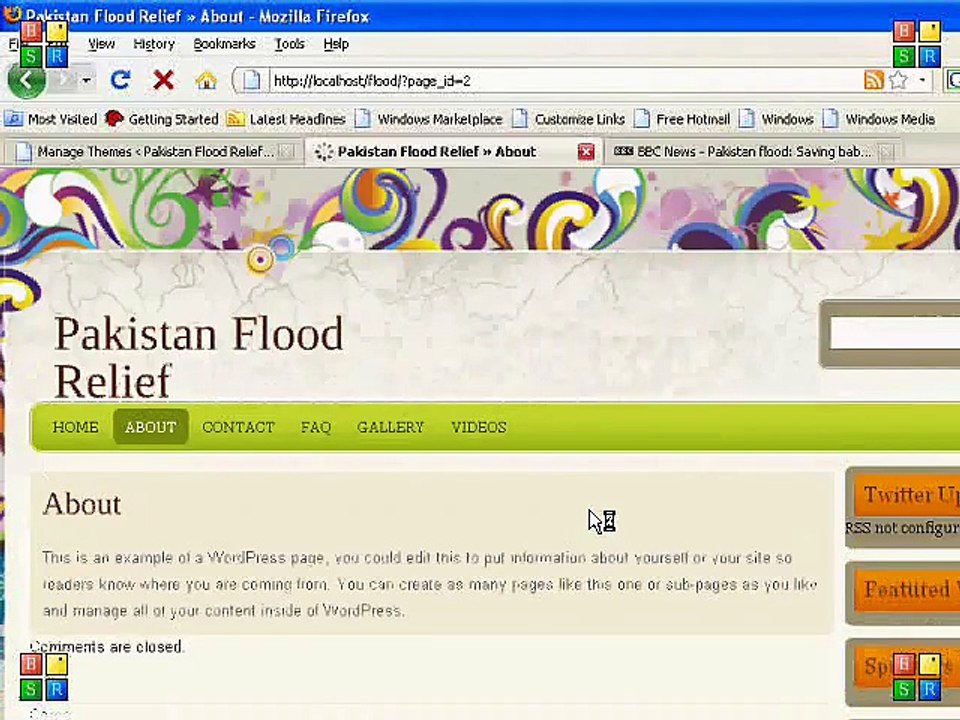Click the Most Visited folder icon
The image size is (960, 720).
(x=14, y=119)
